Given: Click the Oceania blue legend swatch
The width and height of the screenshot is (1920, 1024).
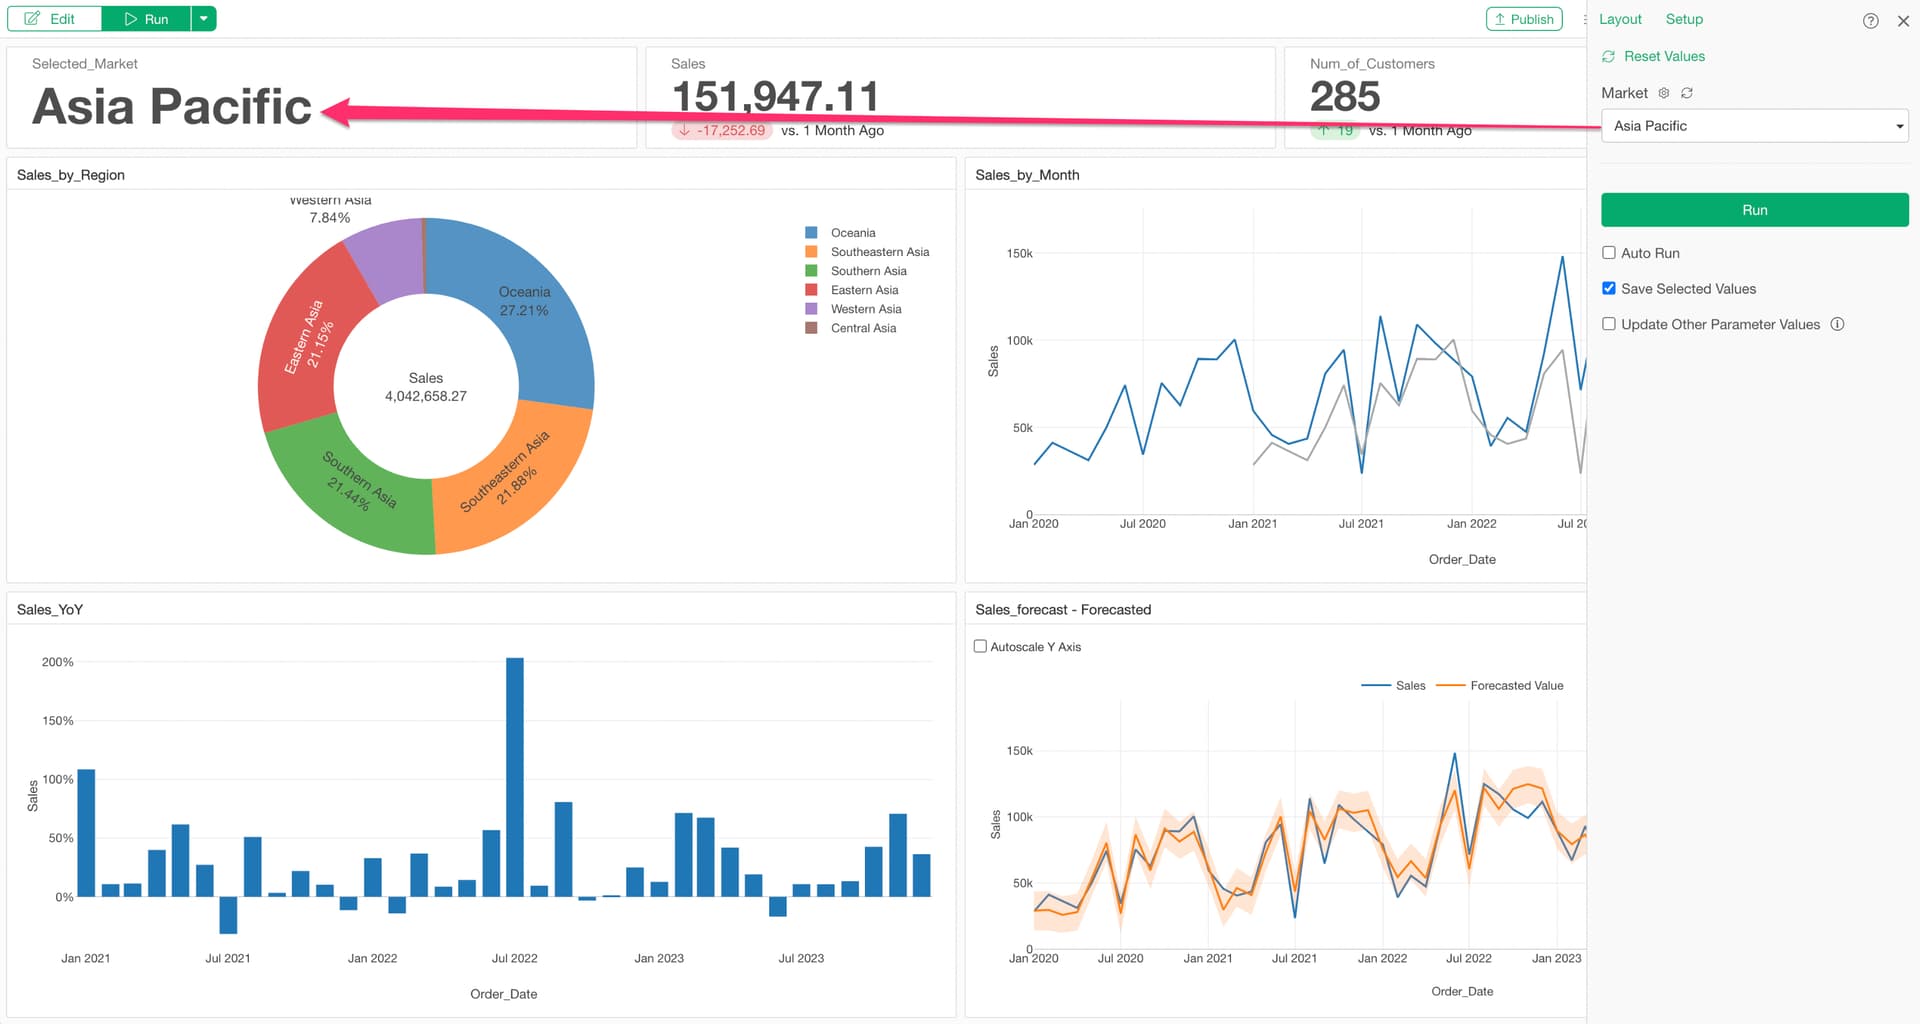Looking at the screenshot, I should (811, 233).
